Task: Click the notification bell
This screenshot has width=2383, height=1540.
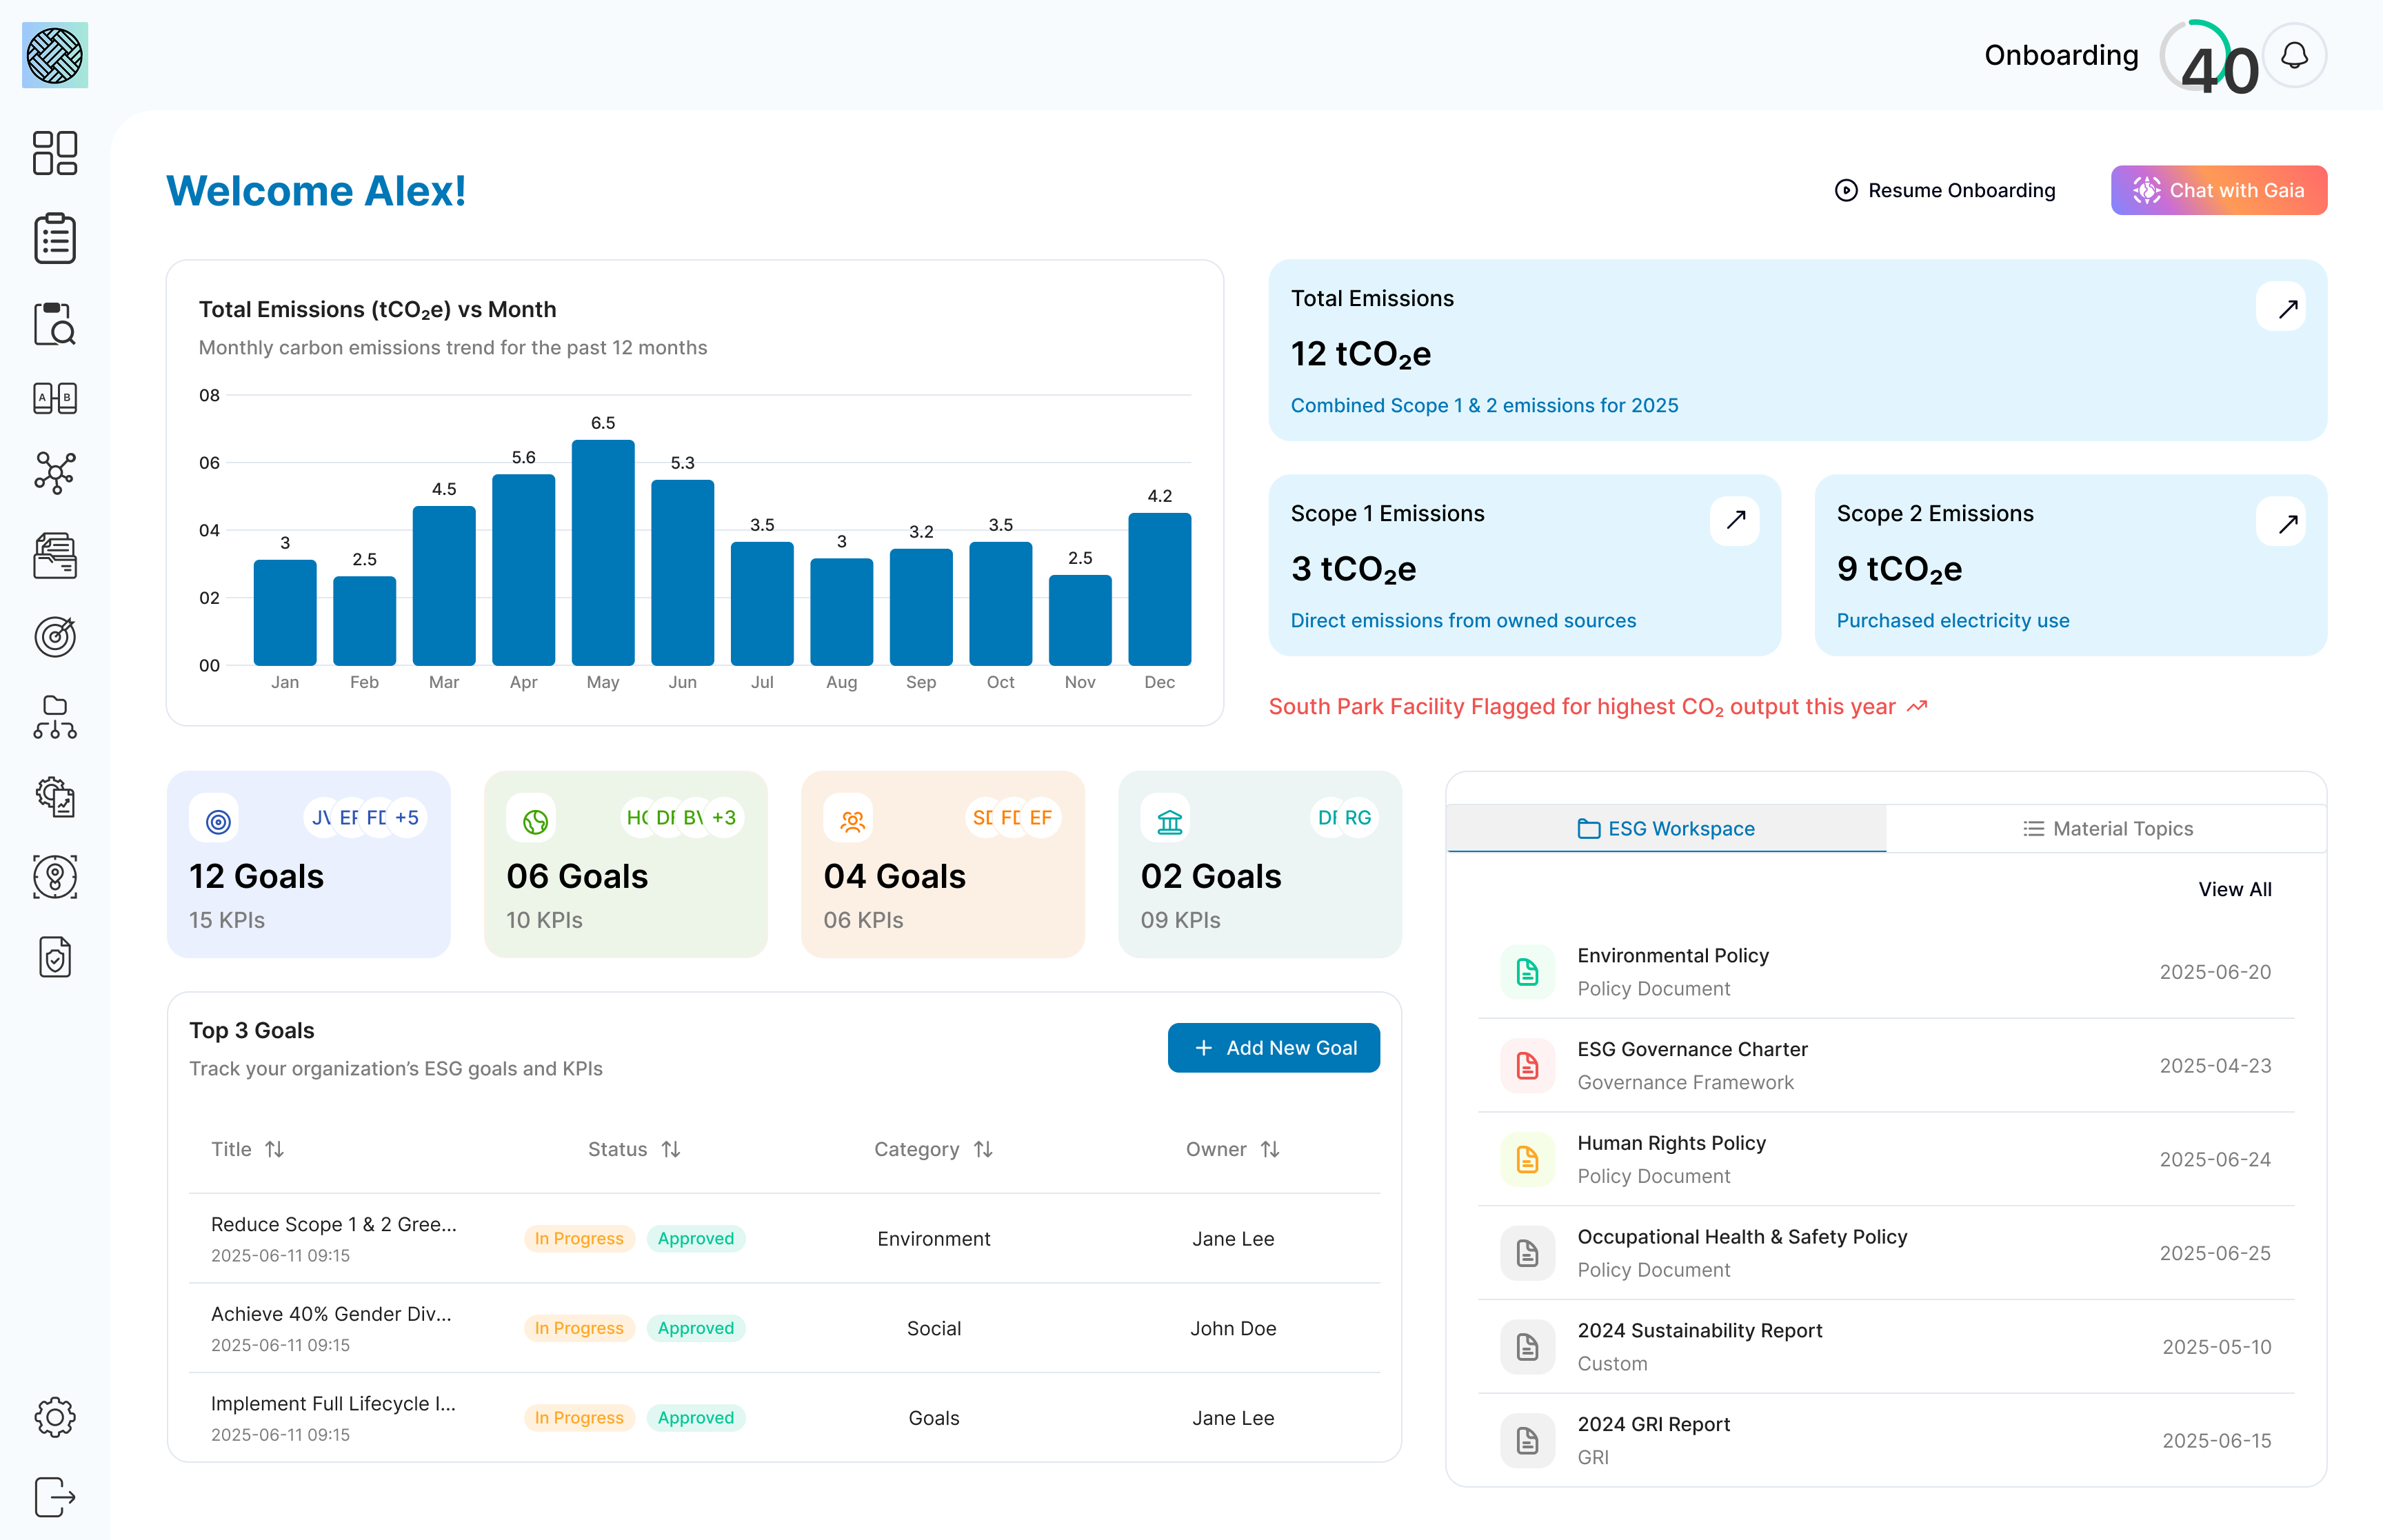Action: pyautogui.click(x=2293, y=55)
